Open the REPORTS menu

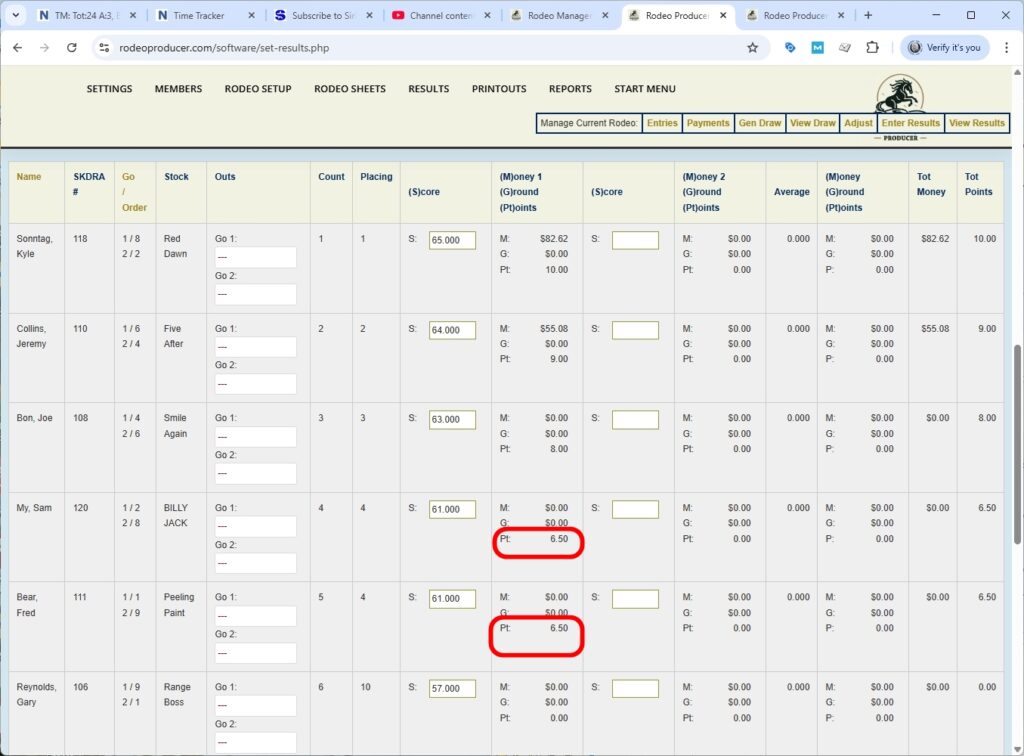click(x=570, y=89)
